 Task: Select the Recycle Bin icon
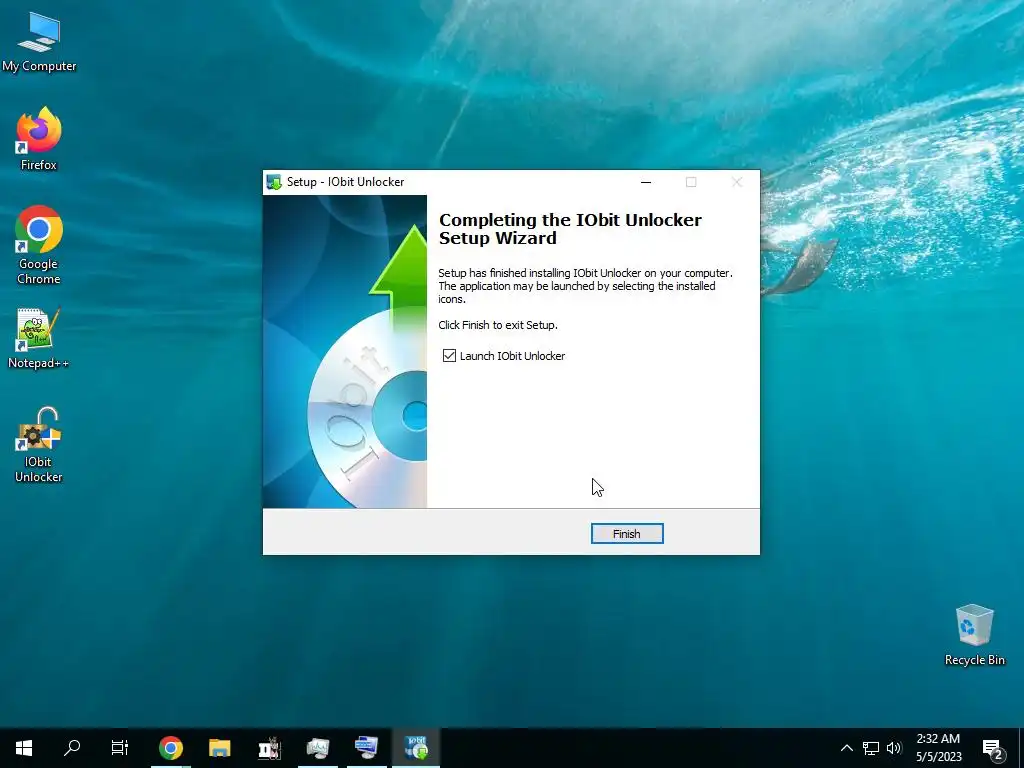coord(974,635)
